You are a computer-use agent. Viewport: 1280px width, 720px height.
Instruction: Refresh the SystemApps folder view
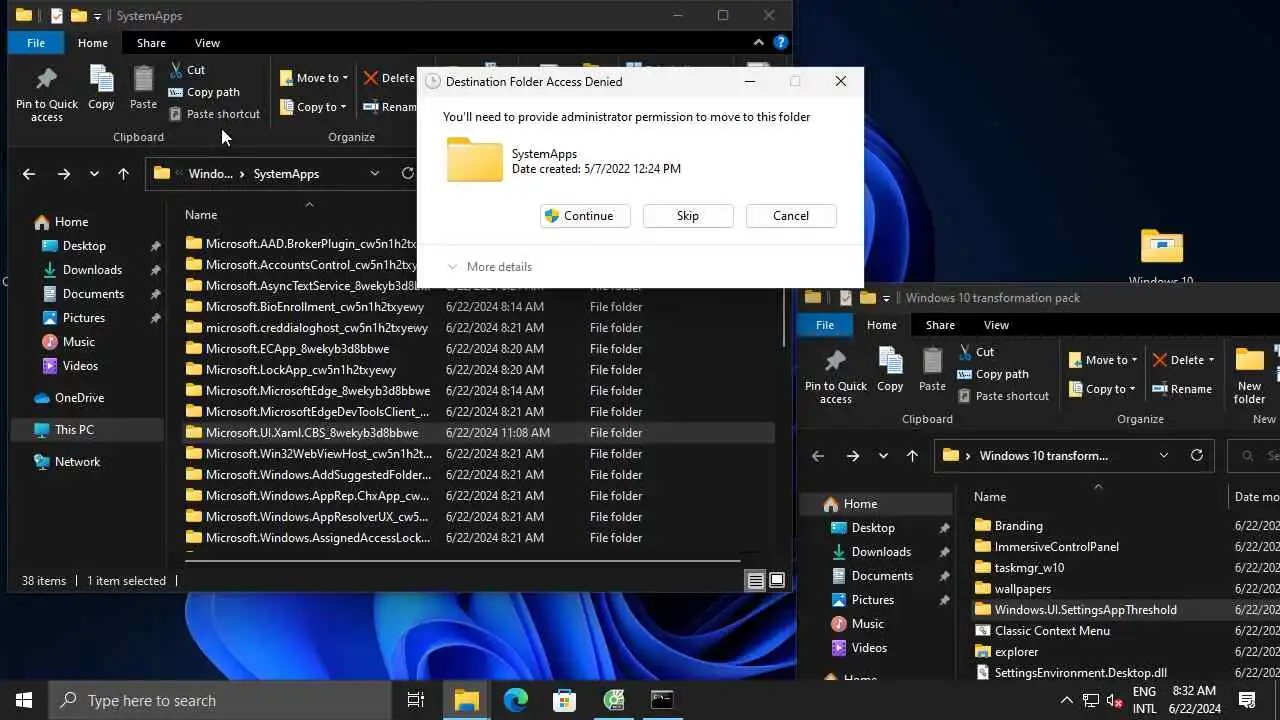(x=407, y=173)
